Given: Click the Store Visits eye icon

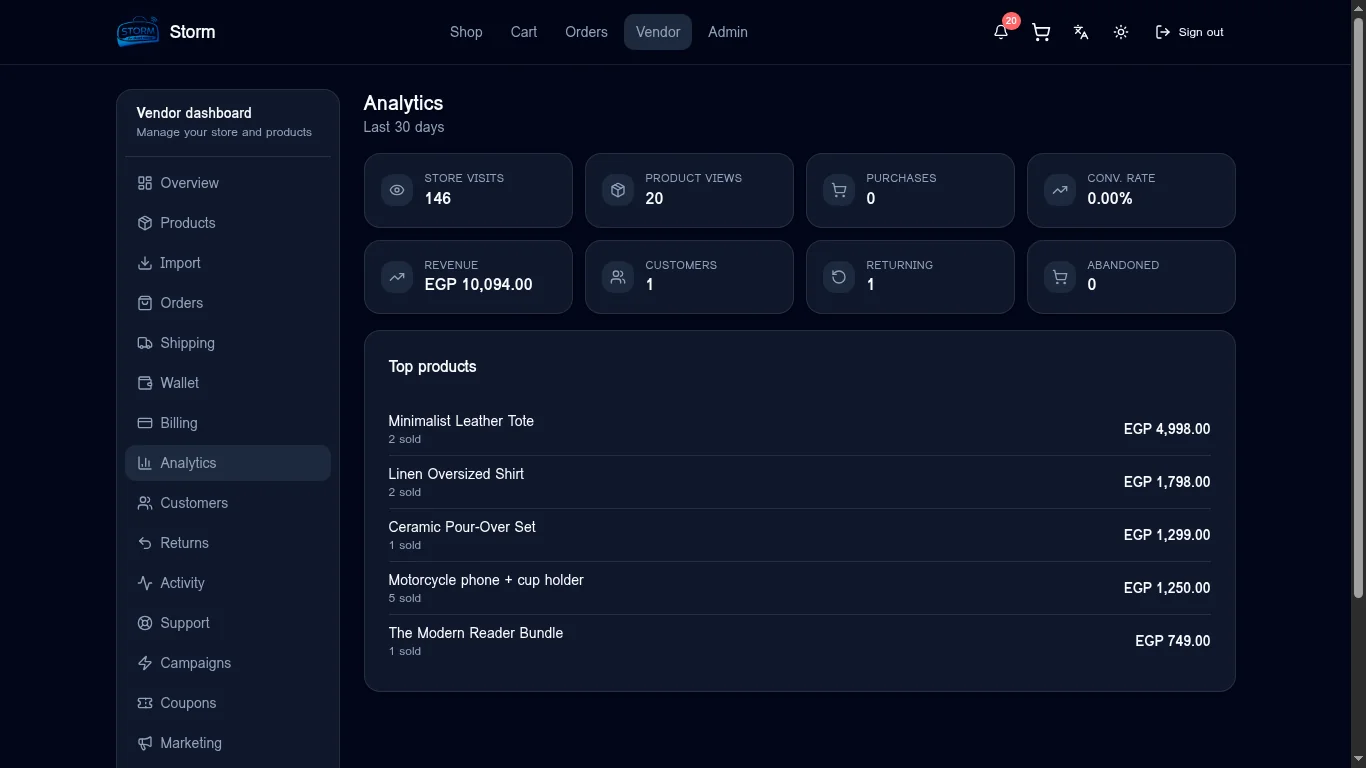Looking at the screenshot, I should pos(397,190).
